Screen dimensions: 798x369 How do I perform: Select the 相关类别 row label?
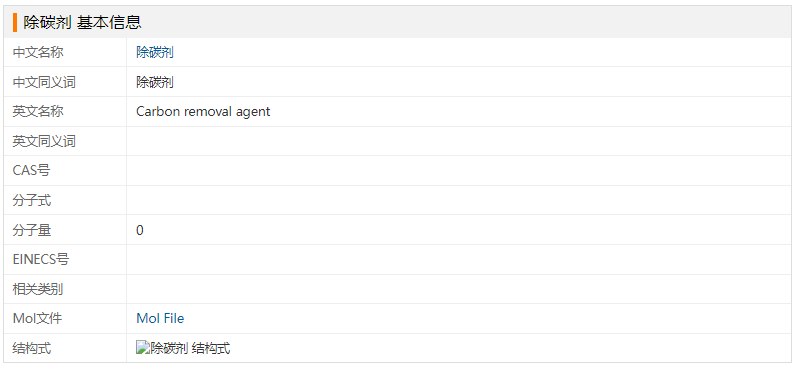[38, 290]
